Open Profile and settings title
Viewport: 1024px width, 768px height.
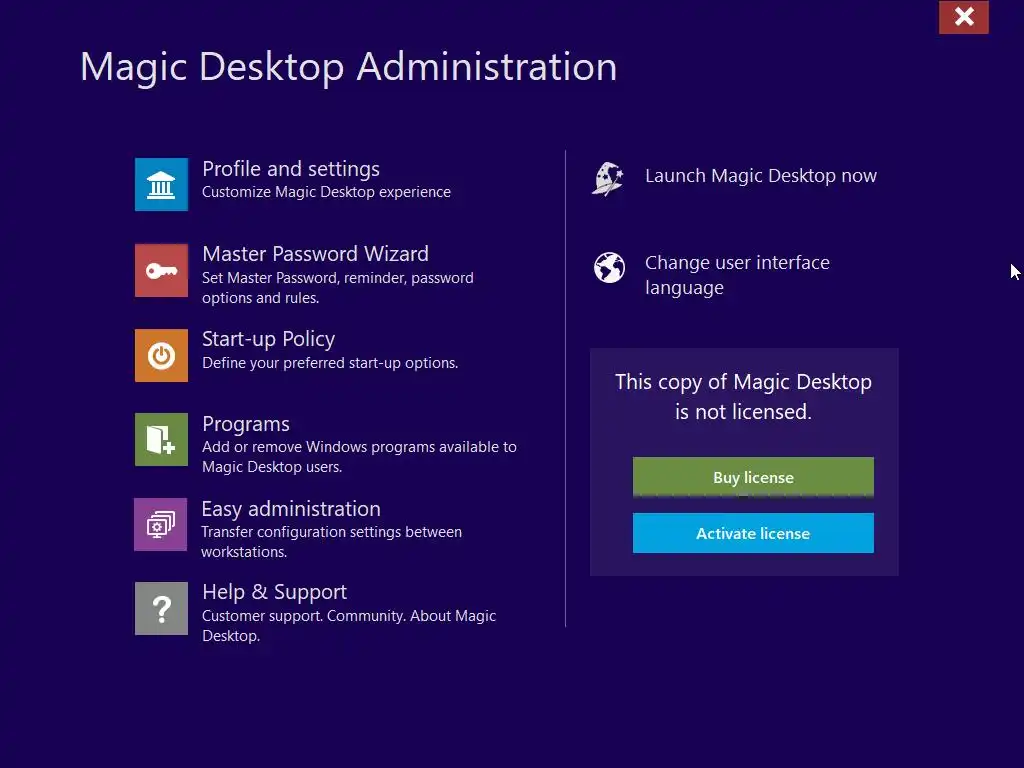coord(291,169)
